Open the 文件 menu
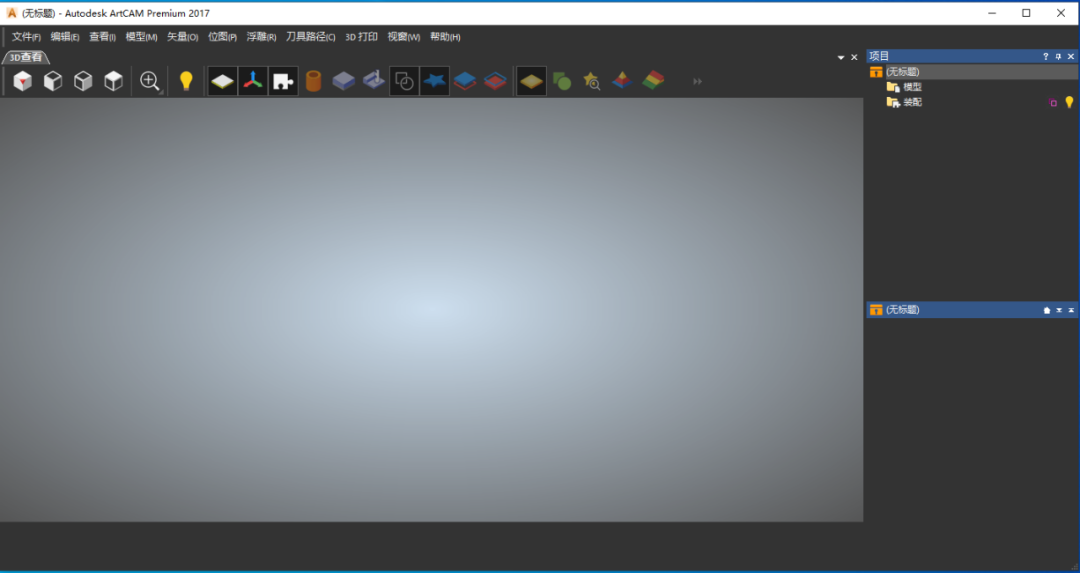This screenshot has height=573, width=1080. [x=26, y=37]
